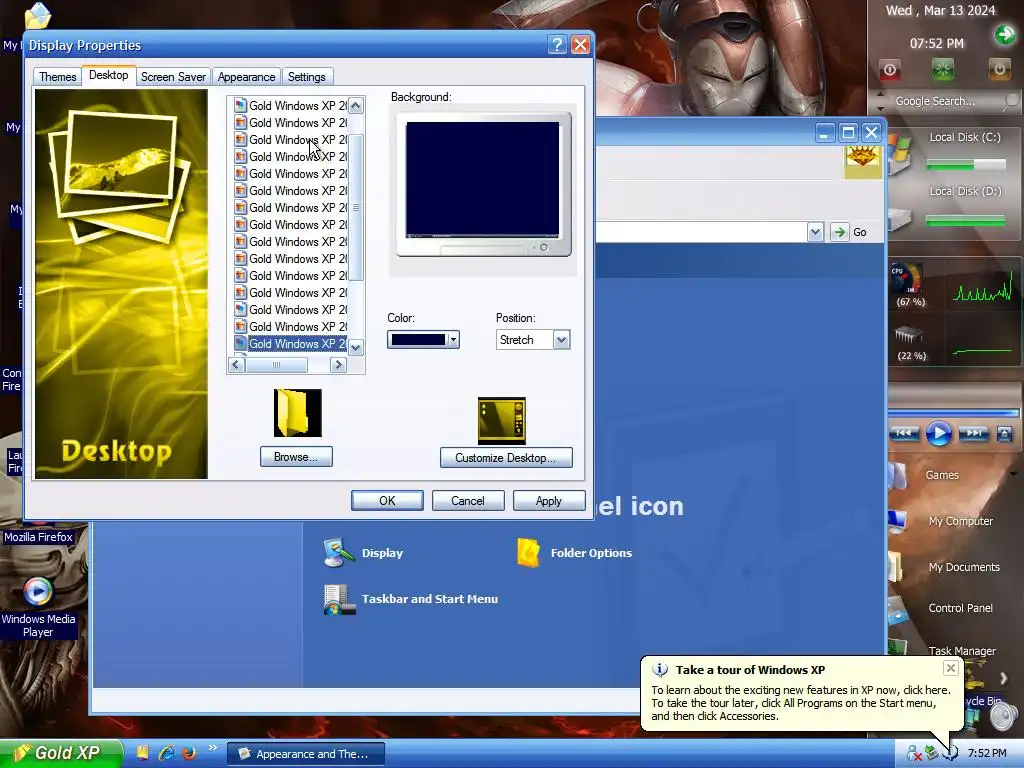Click the green arrow beside the sidebar date
The image size is (1024, 768).
tap(1004, 34)
